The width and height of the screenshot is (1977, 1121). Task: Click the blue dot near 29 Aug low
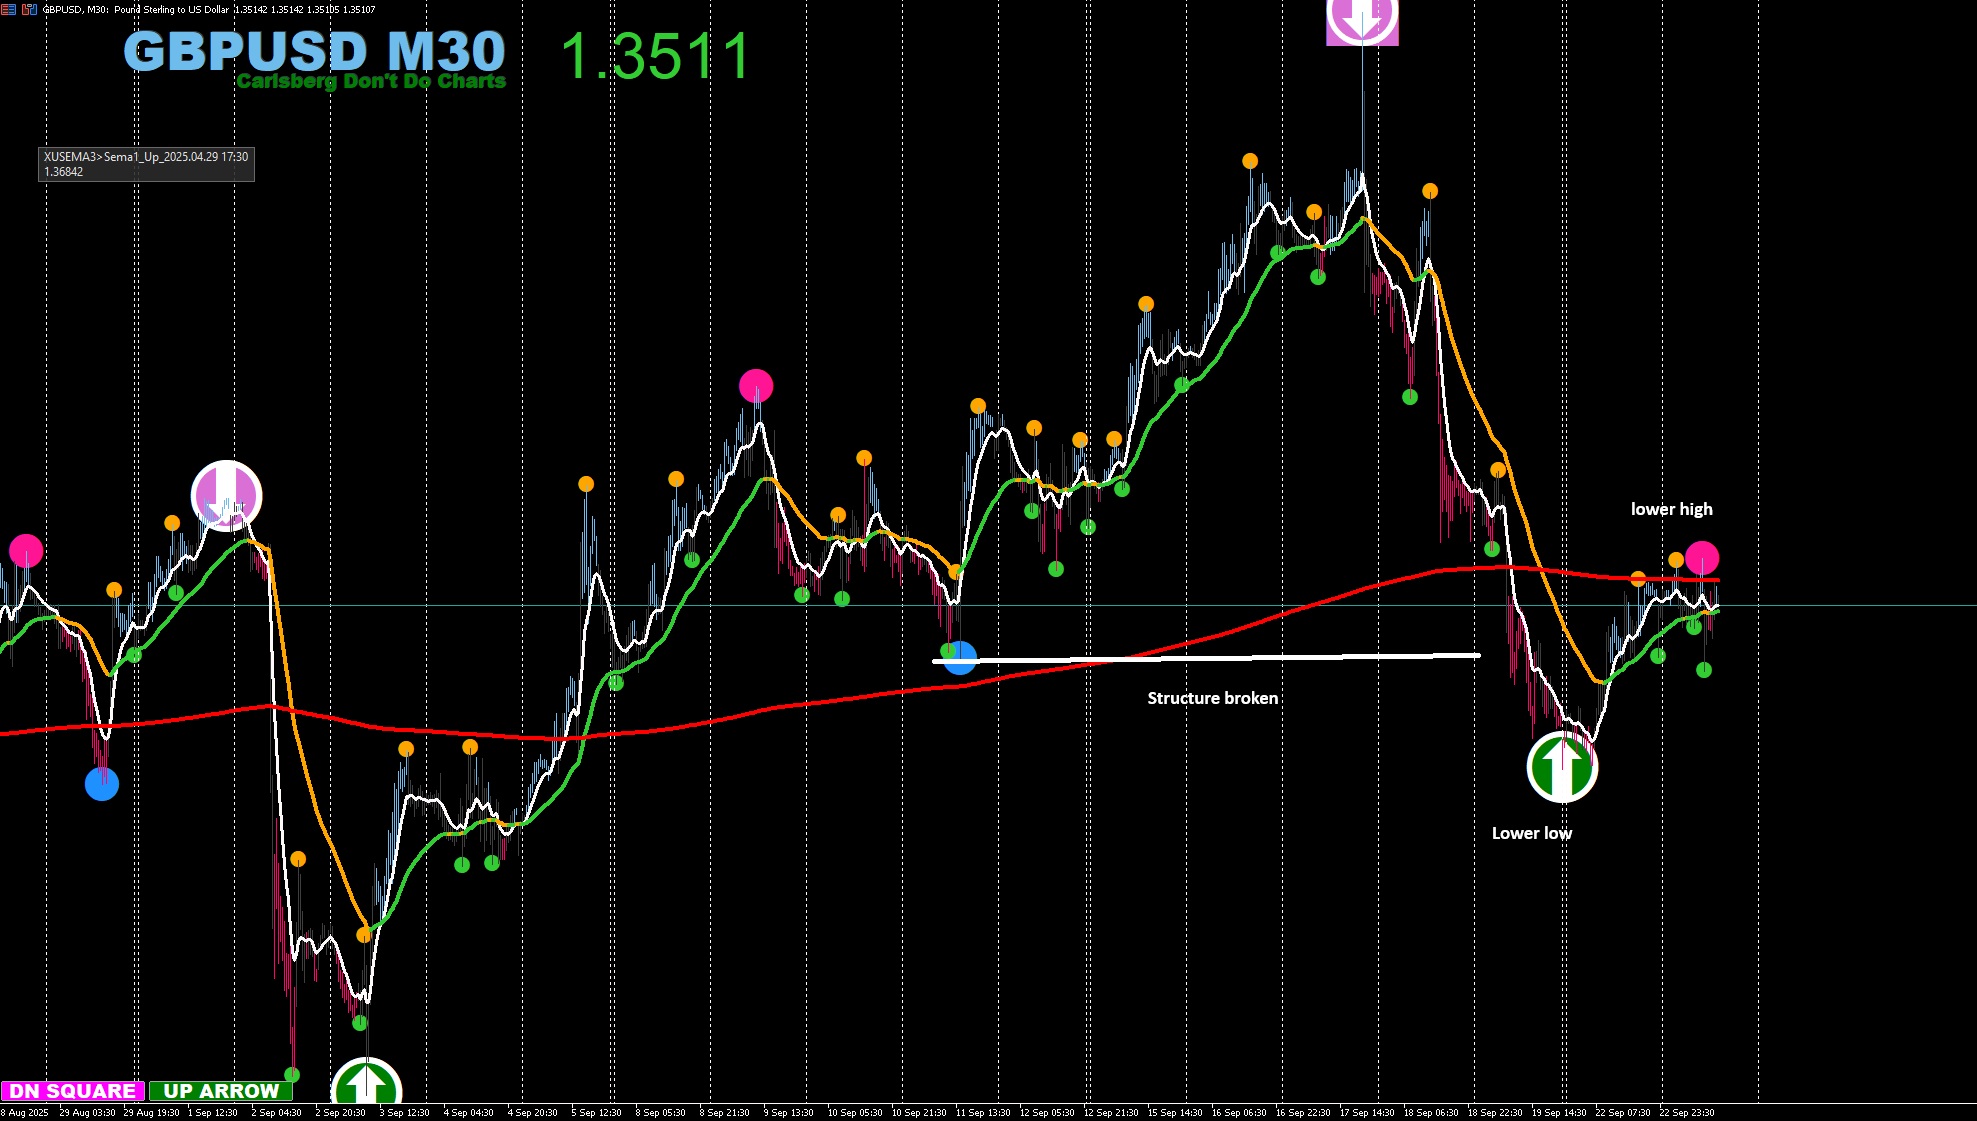pos(102,784)
